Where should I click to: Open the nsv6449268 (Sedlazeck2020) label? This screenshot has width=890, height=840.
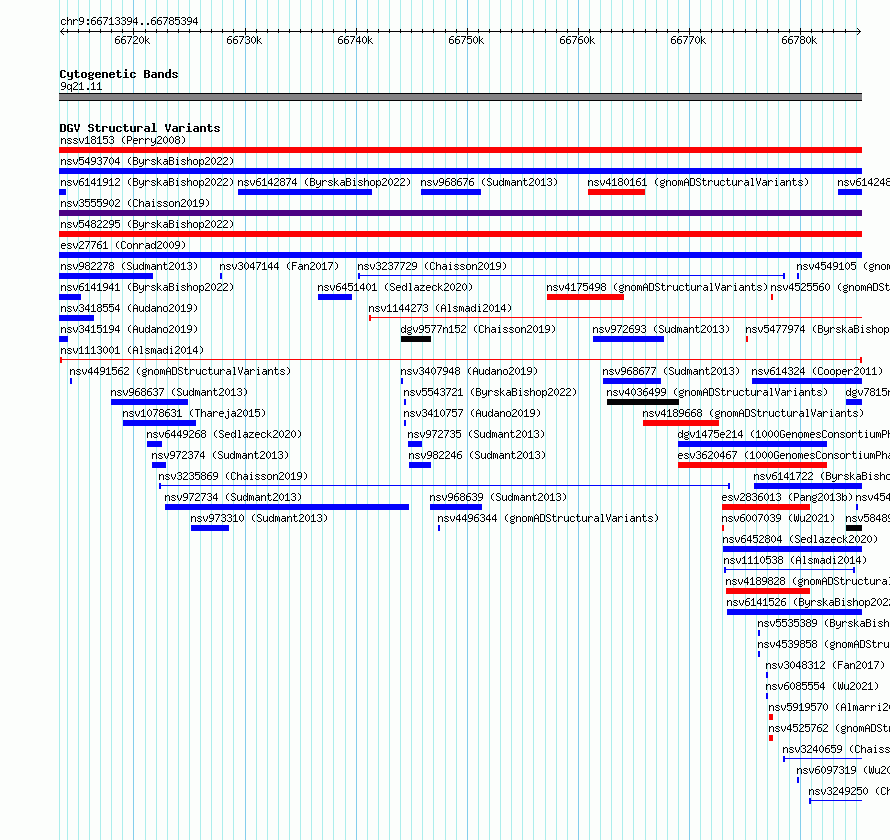pyautogui.click(x=224, y=434)
